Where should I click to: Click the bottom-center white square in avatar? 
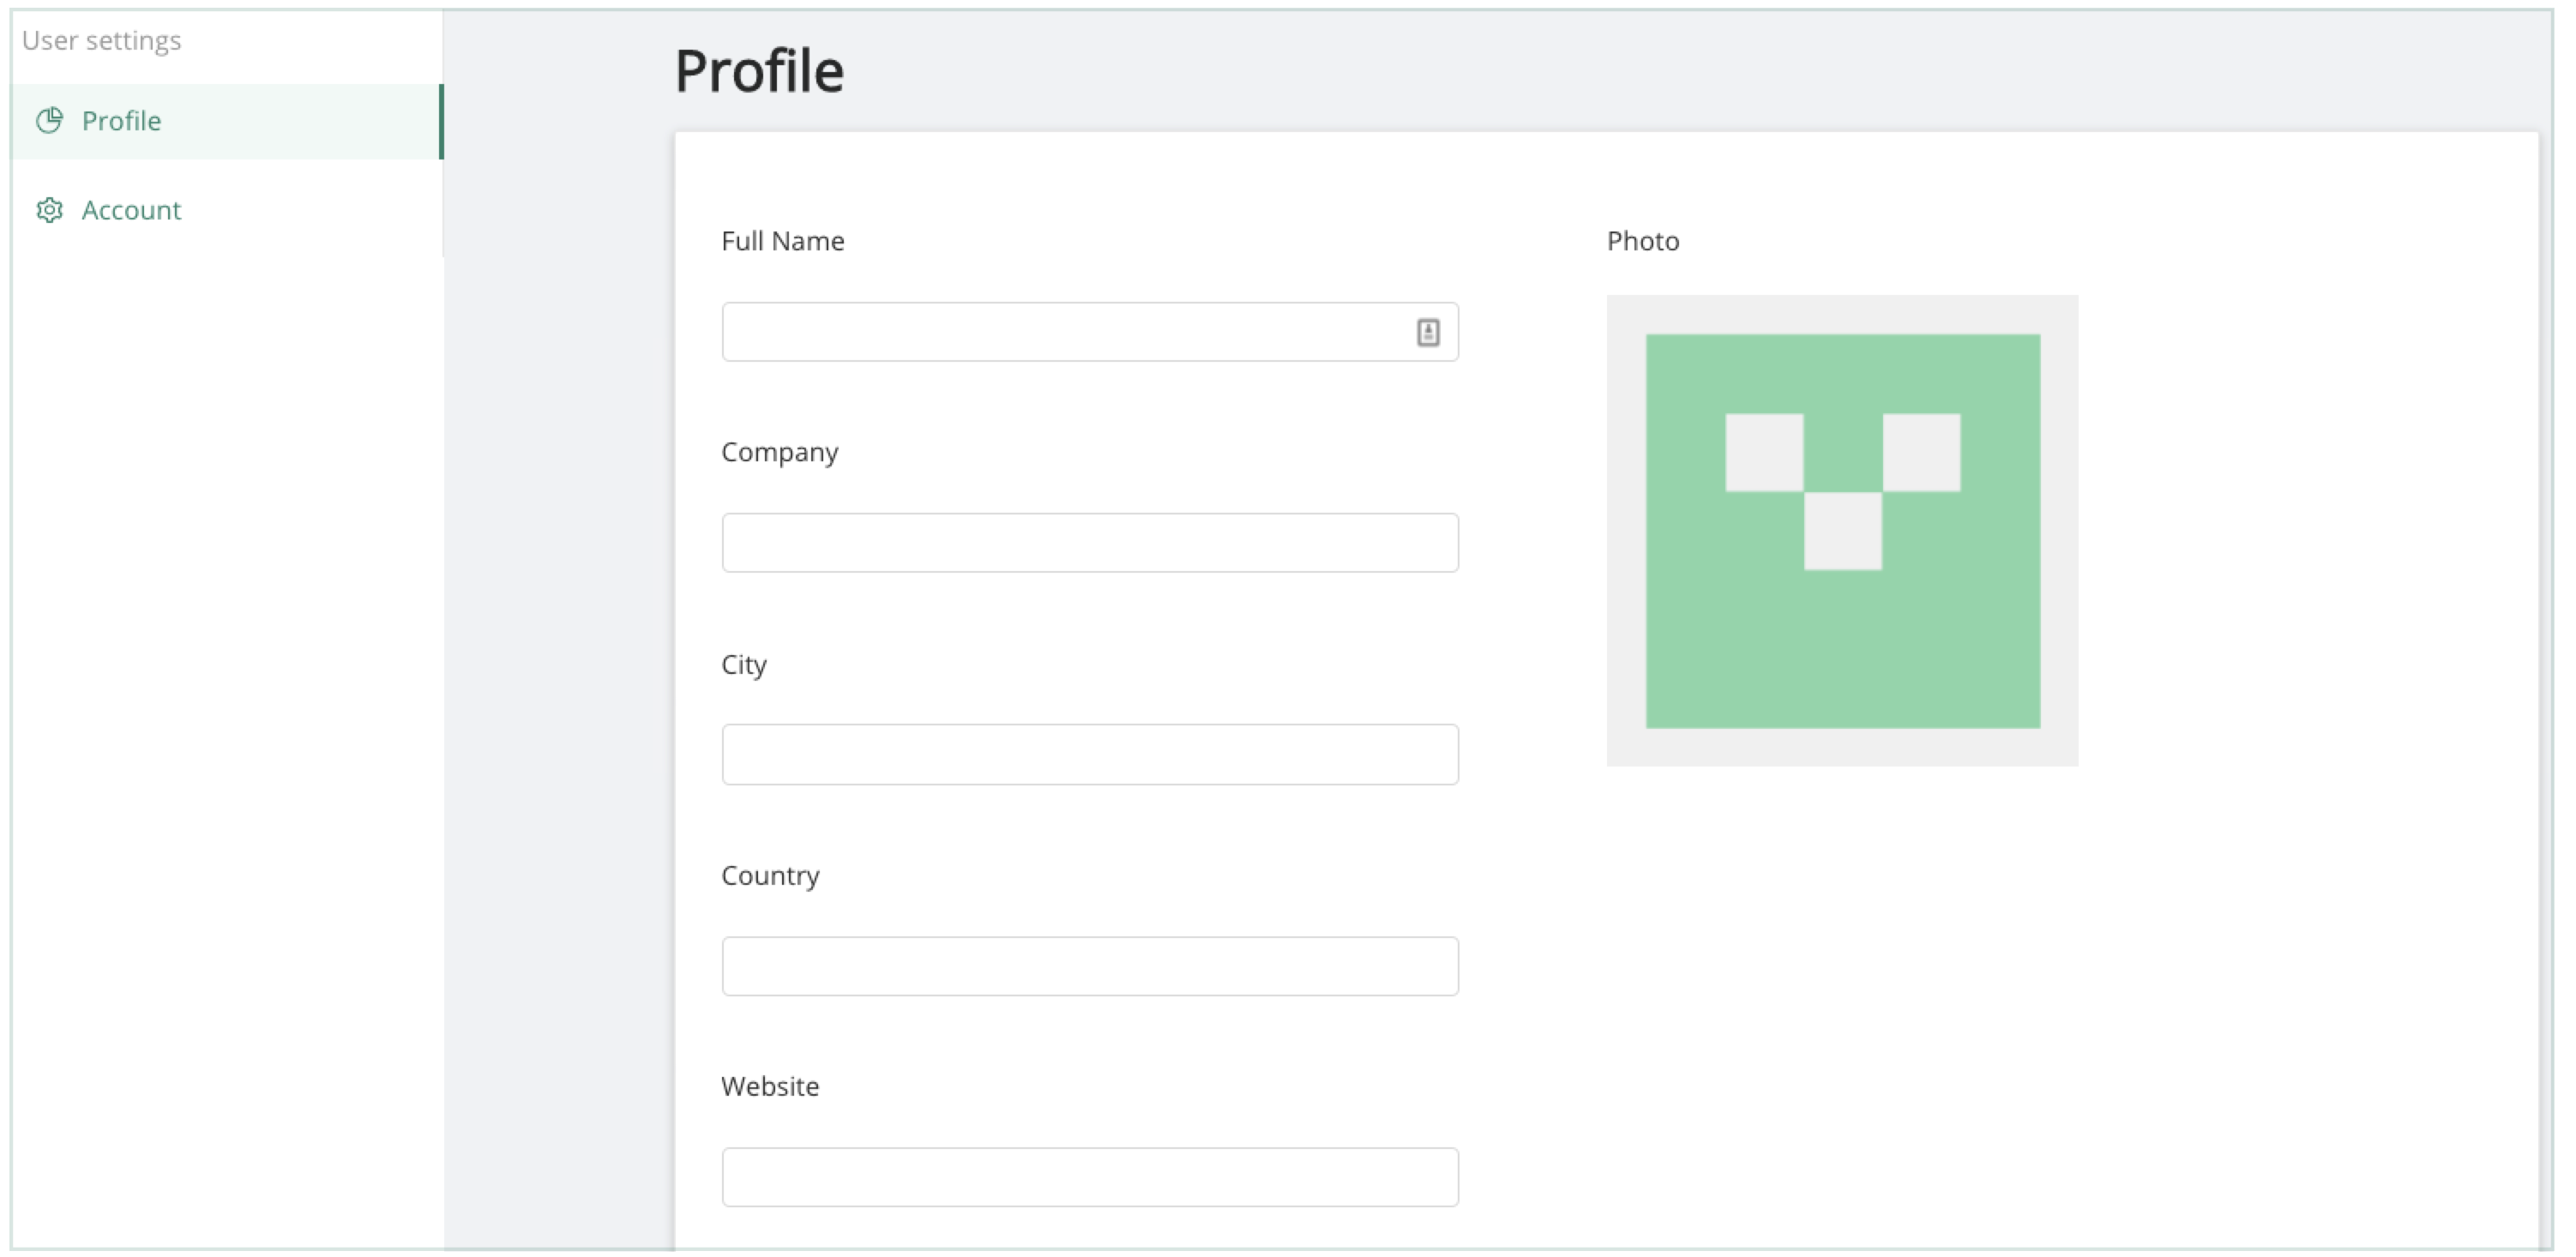pyautogui.click(x=1842, y=531)
